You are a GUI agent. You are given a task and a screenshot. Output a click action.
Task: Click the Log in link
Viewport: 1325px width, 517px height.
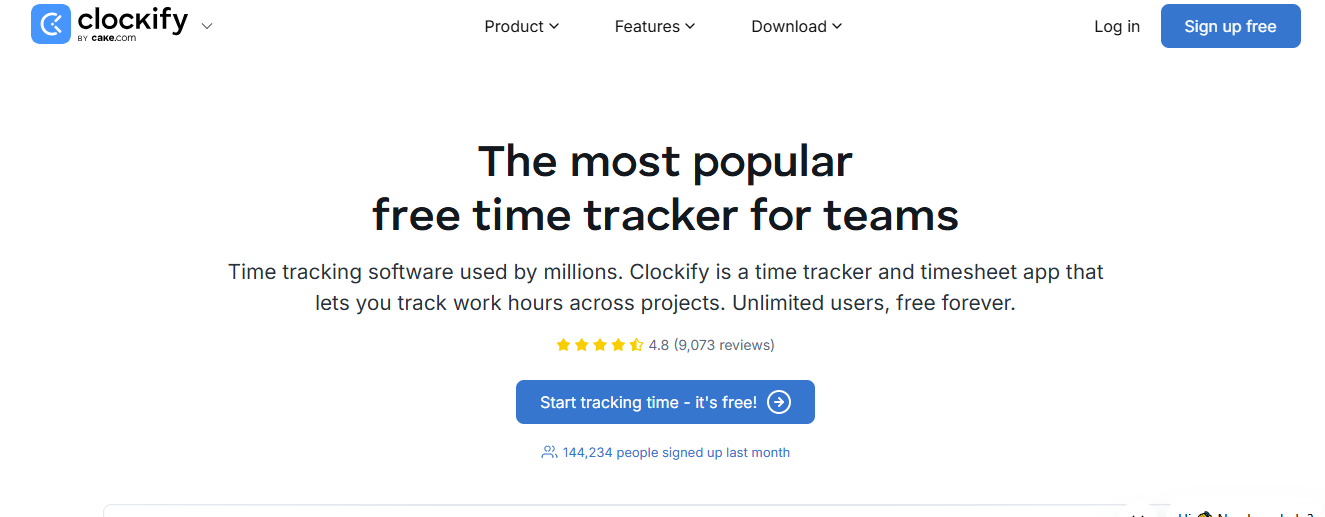coord(1117,26)
